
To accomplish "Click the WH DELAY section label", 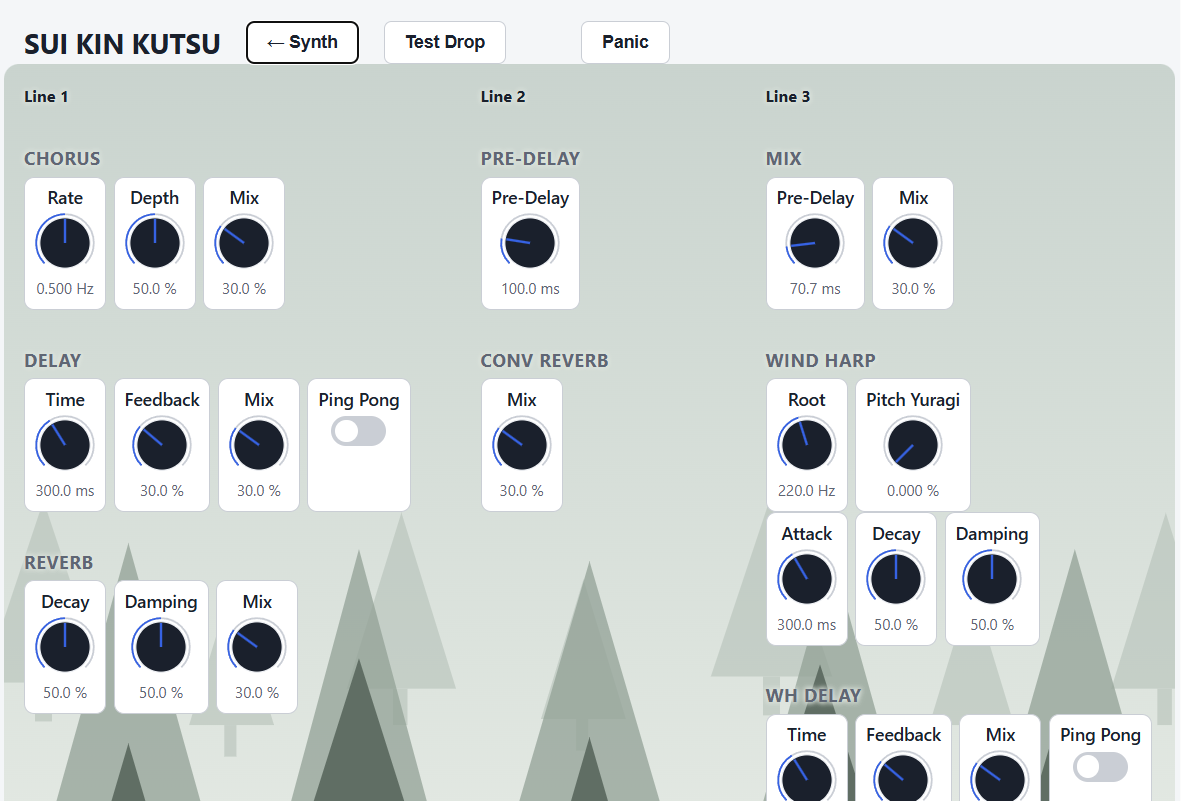I will click(x=813, y=696).
